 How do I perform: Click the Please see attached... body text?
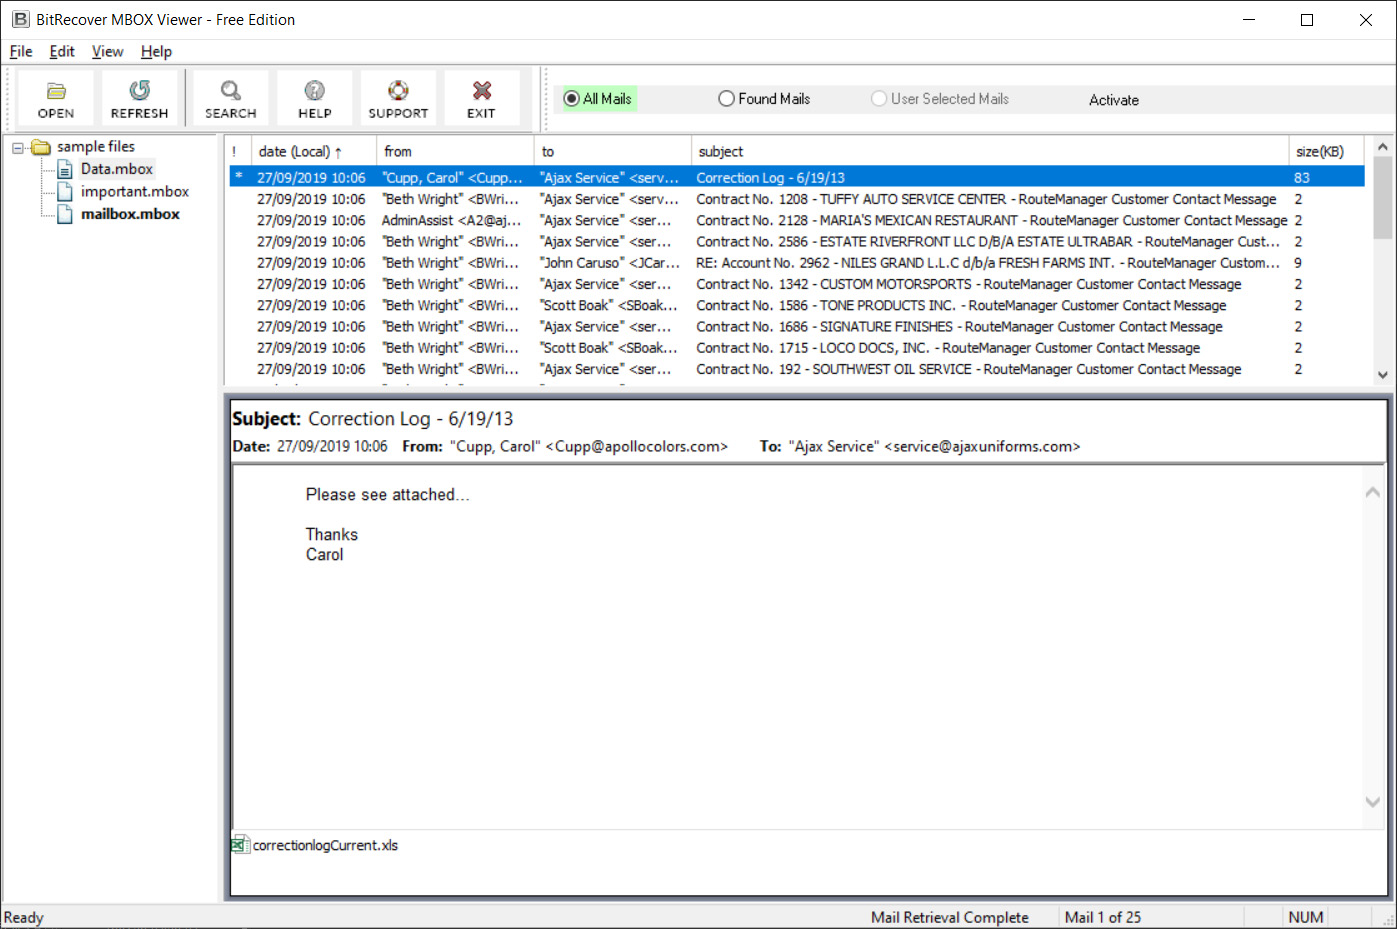387,495
